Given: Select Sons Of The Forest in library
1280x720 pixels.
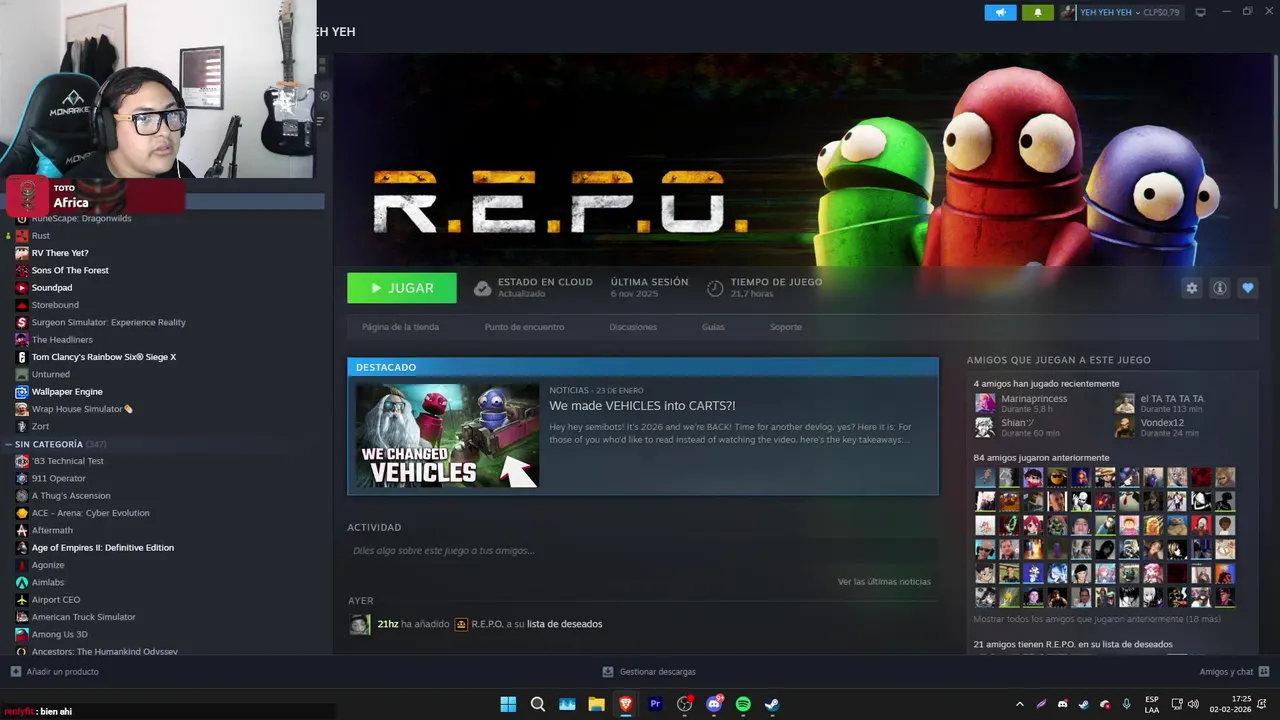Looking at the screenshot, I should pyautogui.click(x=70, y=270).
